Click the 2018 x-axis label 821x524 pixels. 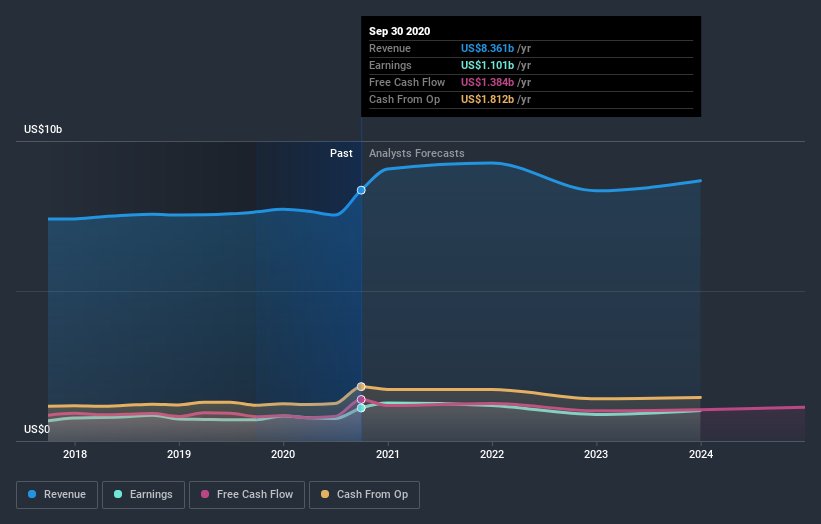coord(75,454)
